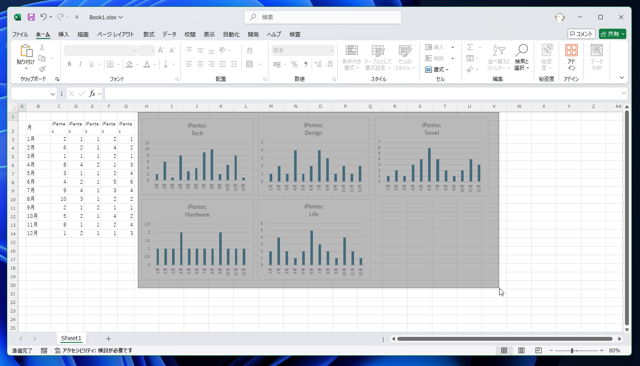Click the Increase Indent icon
The width and height of the screenshot is (640, 366).
[x=233, y=64]
